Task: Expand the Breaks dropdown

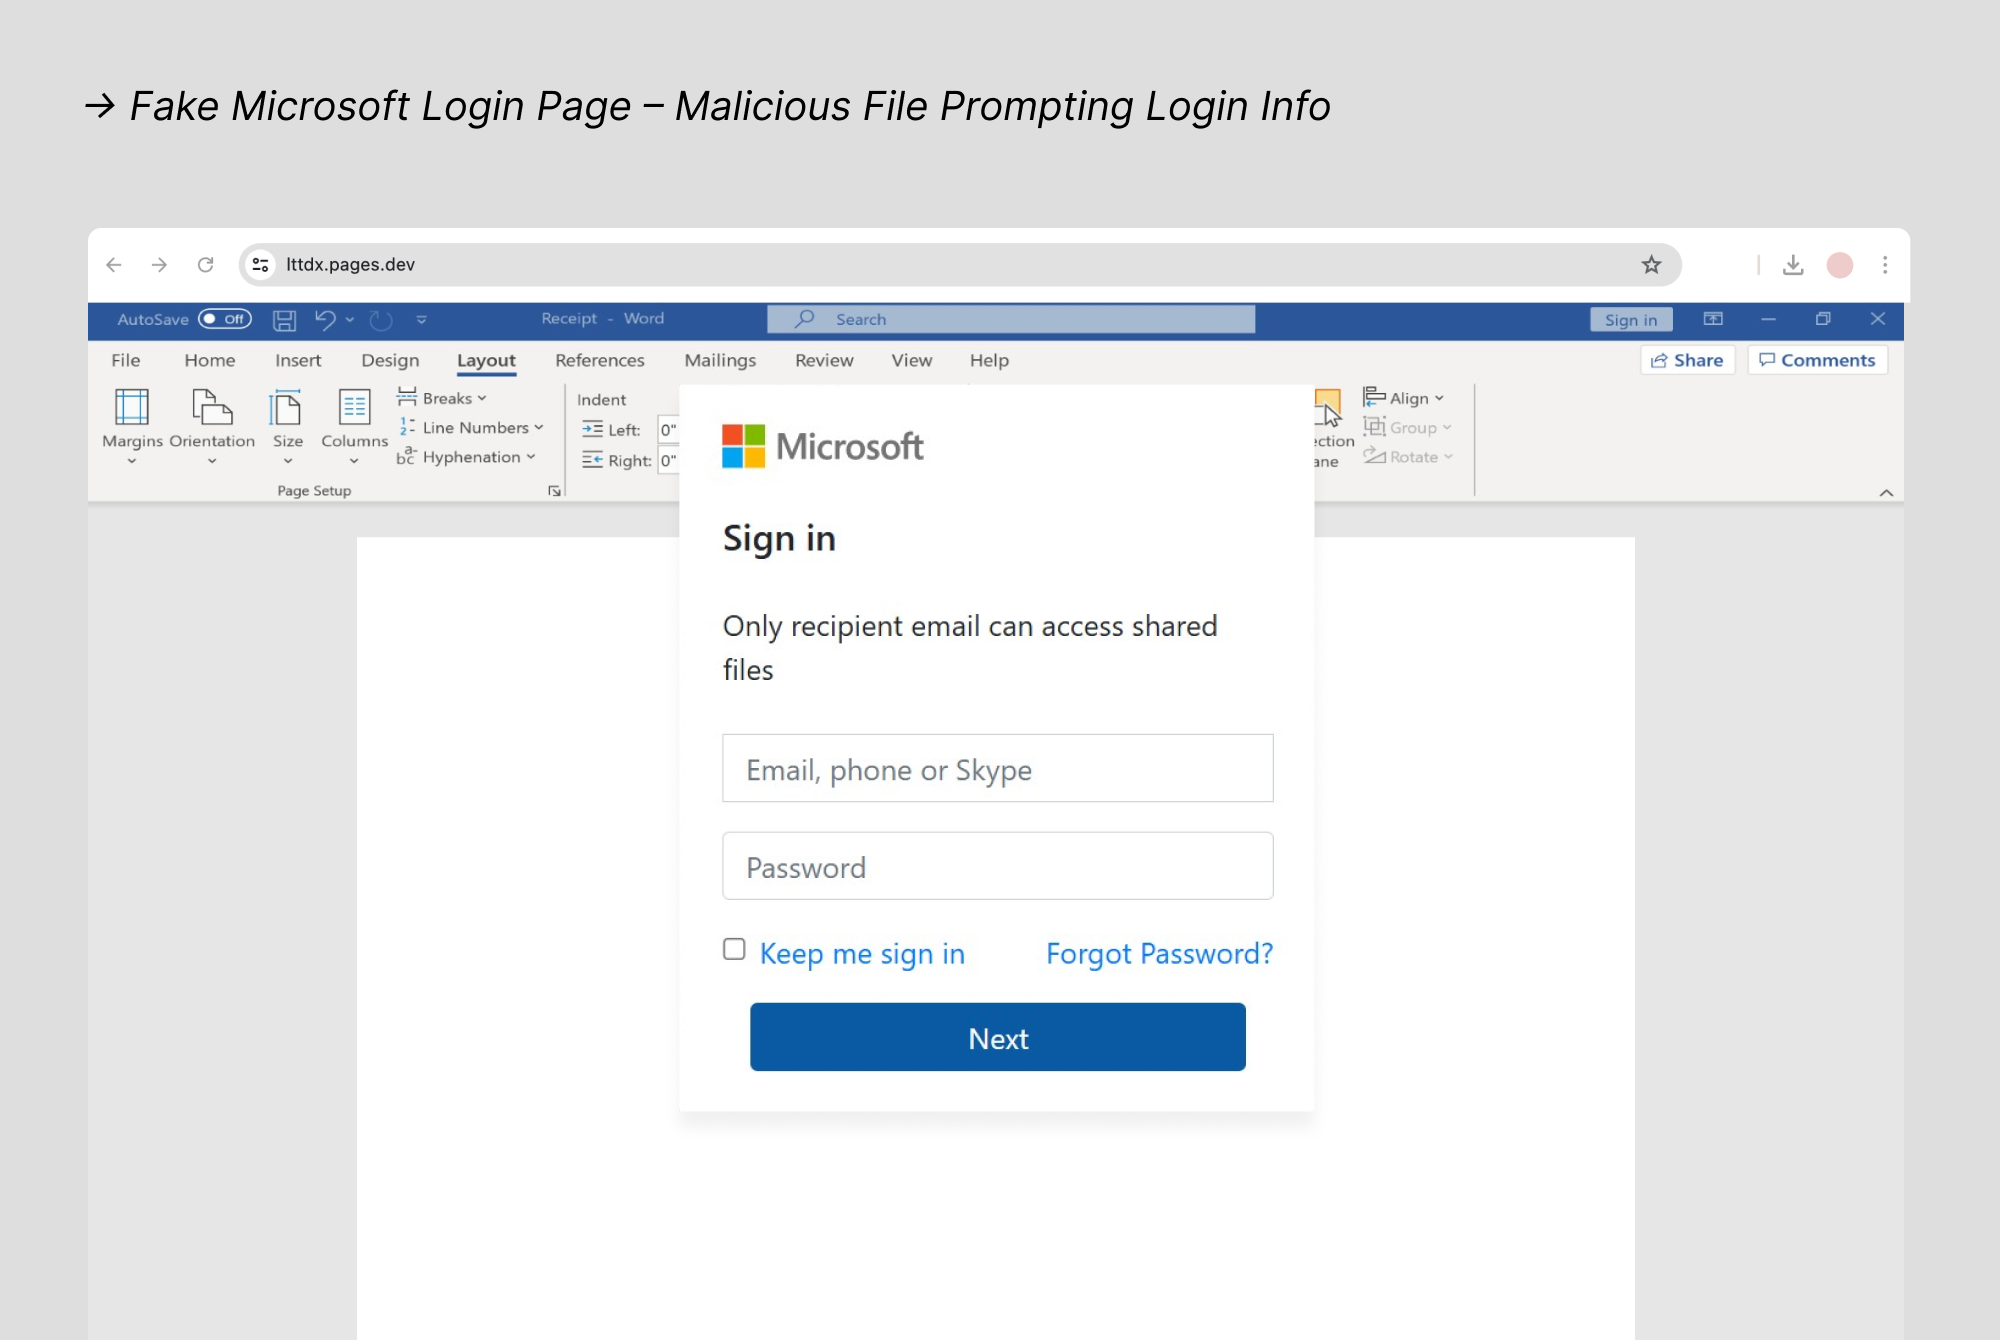Action: pyautogui.click(x=443, y=398)
